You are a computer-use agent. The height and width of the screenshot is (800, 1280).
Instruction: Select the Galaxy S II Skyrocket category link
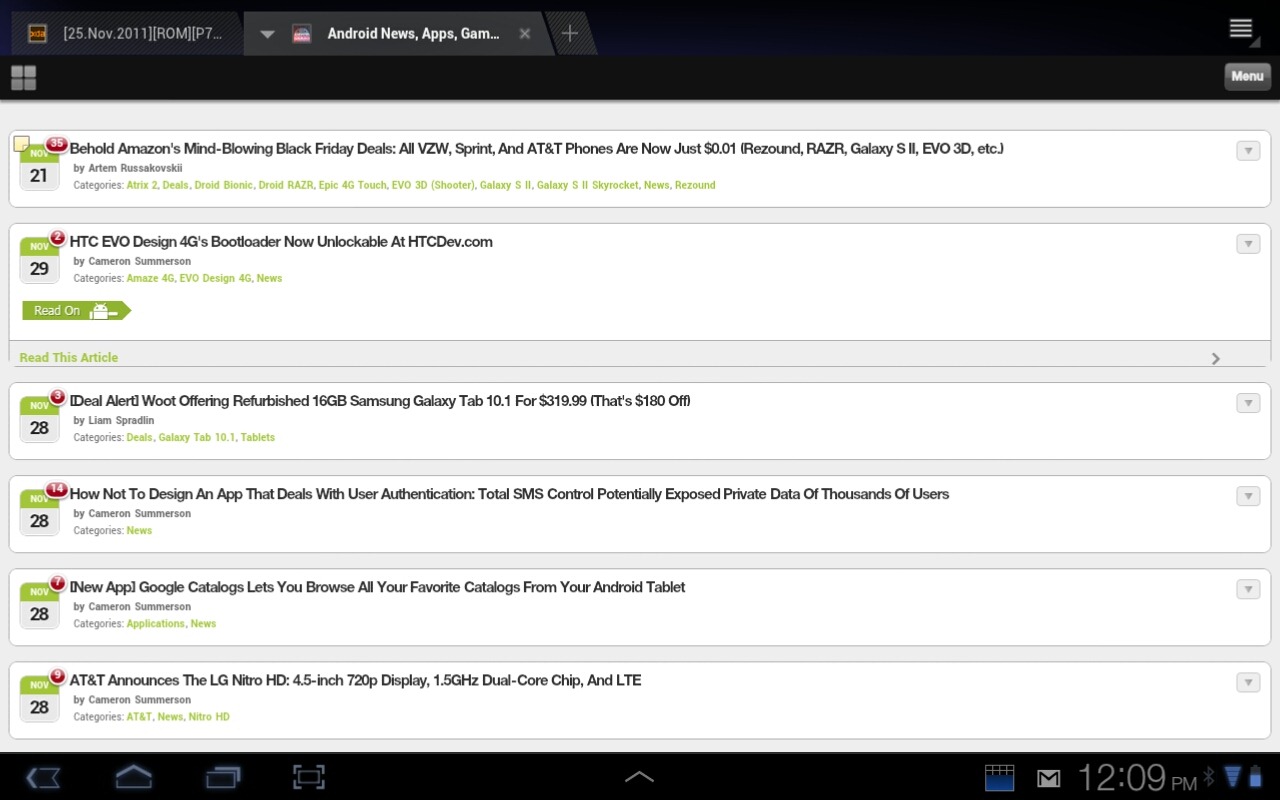(x=587, y=185)
